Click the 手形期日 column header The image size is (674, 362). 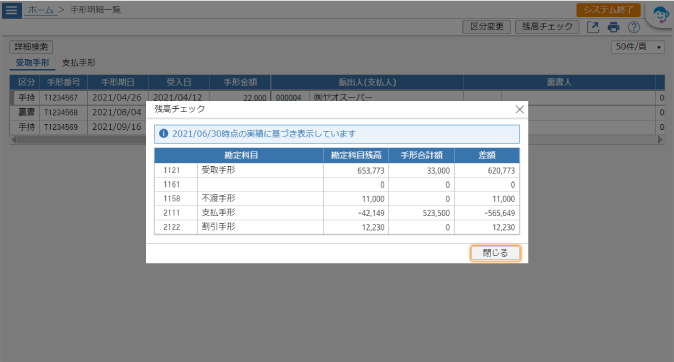(118, 82)
